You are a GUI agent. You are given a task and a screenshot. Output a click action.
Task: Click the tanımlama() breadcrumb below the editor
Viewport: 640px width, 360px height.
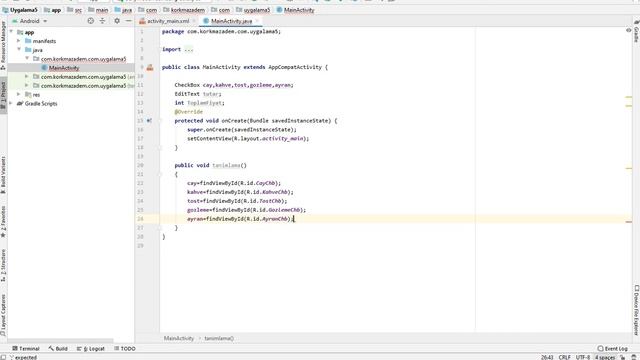point(219,338)
